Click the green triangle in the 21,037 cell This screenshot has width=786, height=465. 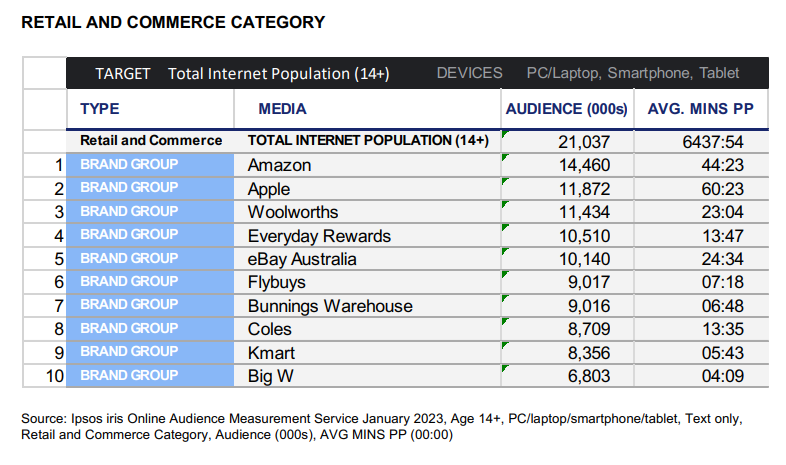click(505, 133)
